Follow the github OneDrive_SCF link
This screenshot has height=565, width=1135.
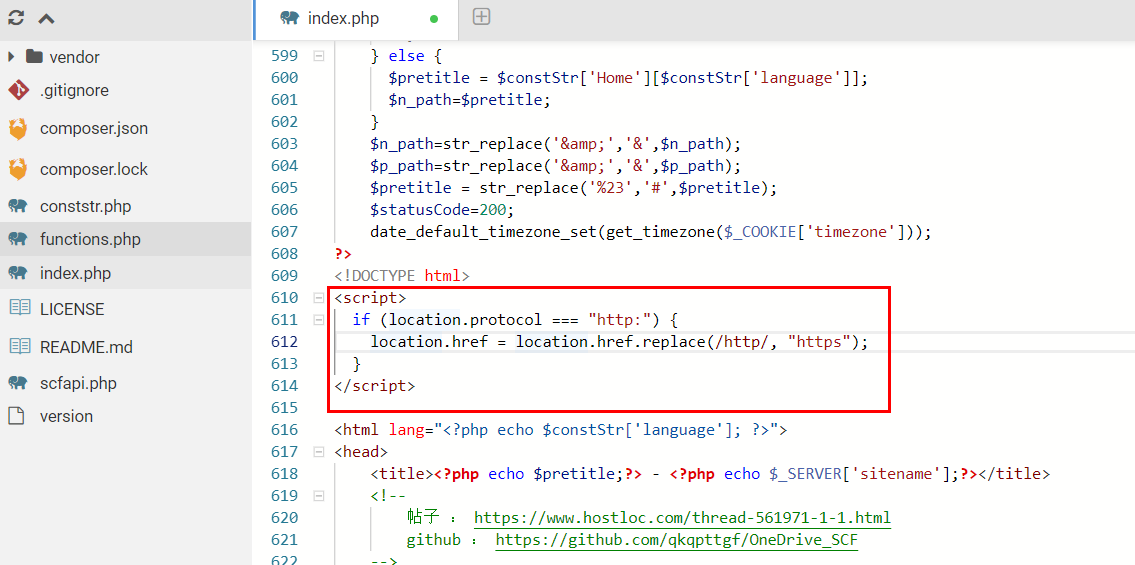point(676,540)
